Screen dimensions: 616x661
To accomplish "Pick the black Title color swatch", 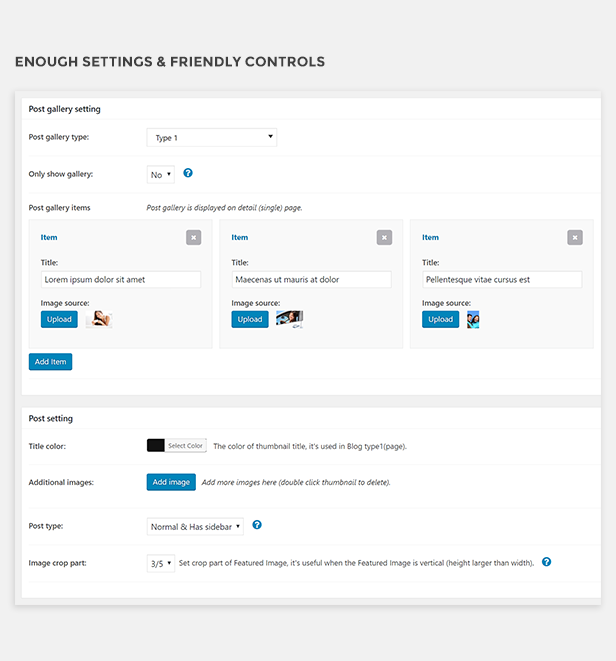I will click(156, 446).
